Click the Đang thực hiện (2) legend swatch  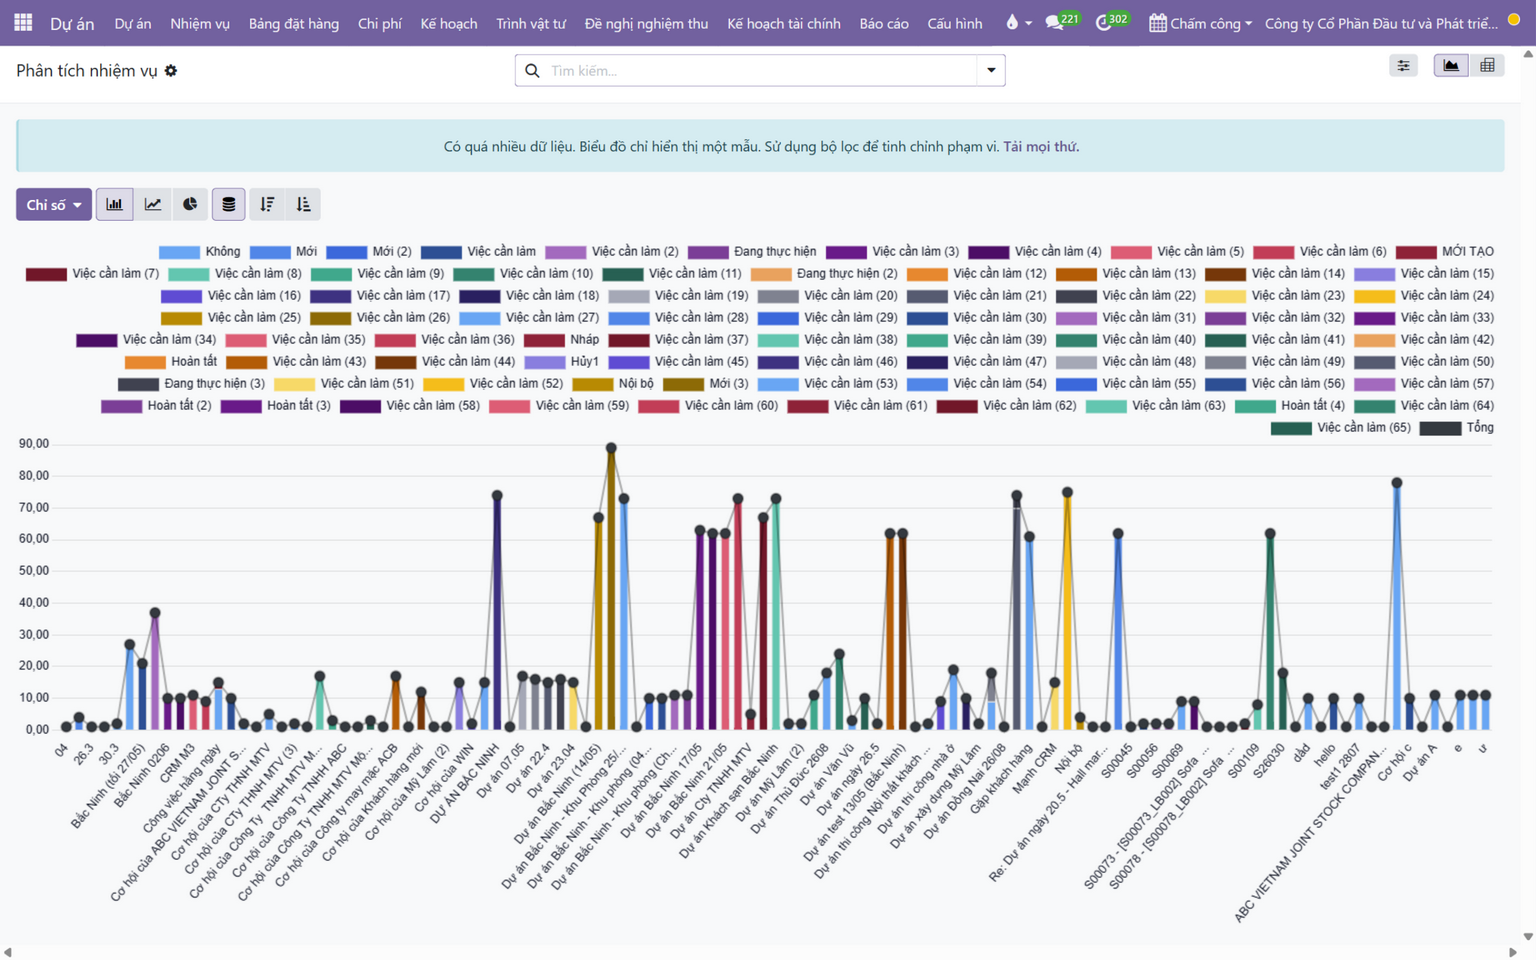(771, 274)
